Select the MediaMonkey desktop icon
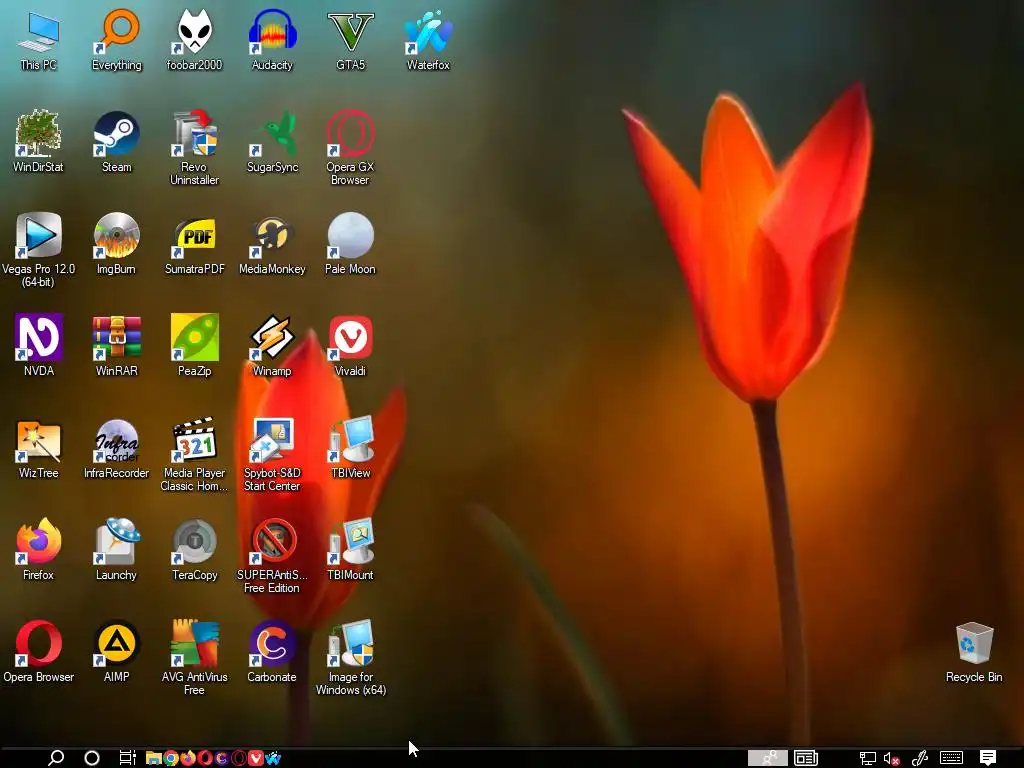Viewport: 1024px width, 768px height. 272,244
